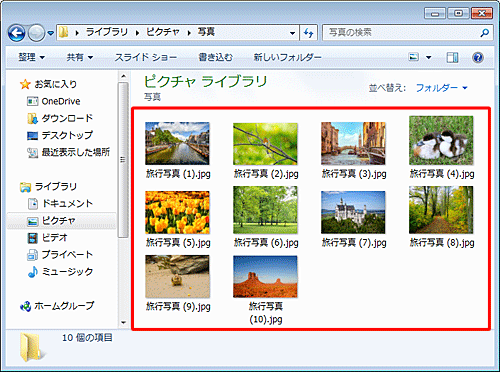Select お気に入り in the navigation pane
This screenshot has width=500, height=372.
[x=55, y=84]
